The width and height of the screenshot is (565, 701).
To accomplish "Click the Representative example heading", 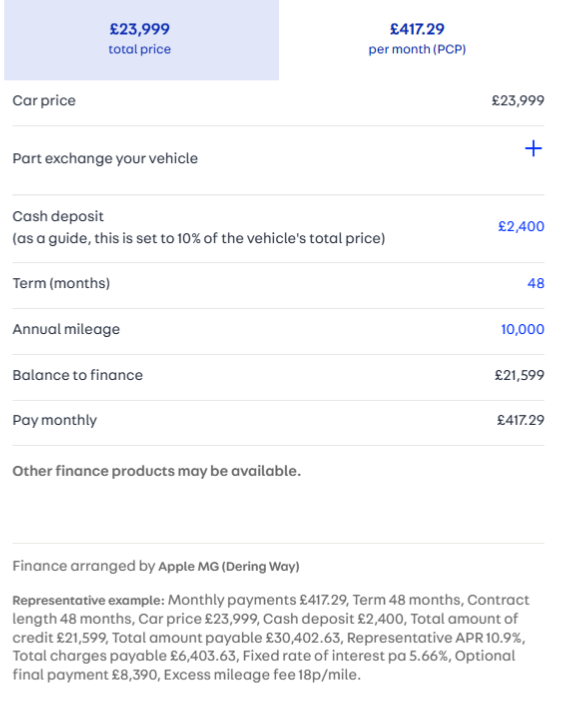I will 89,600.
